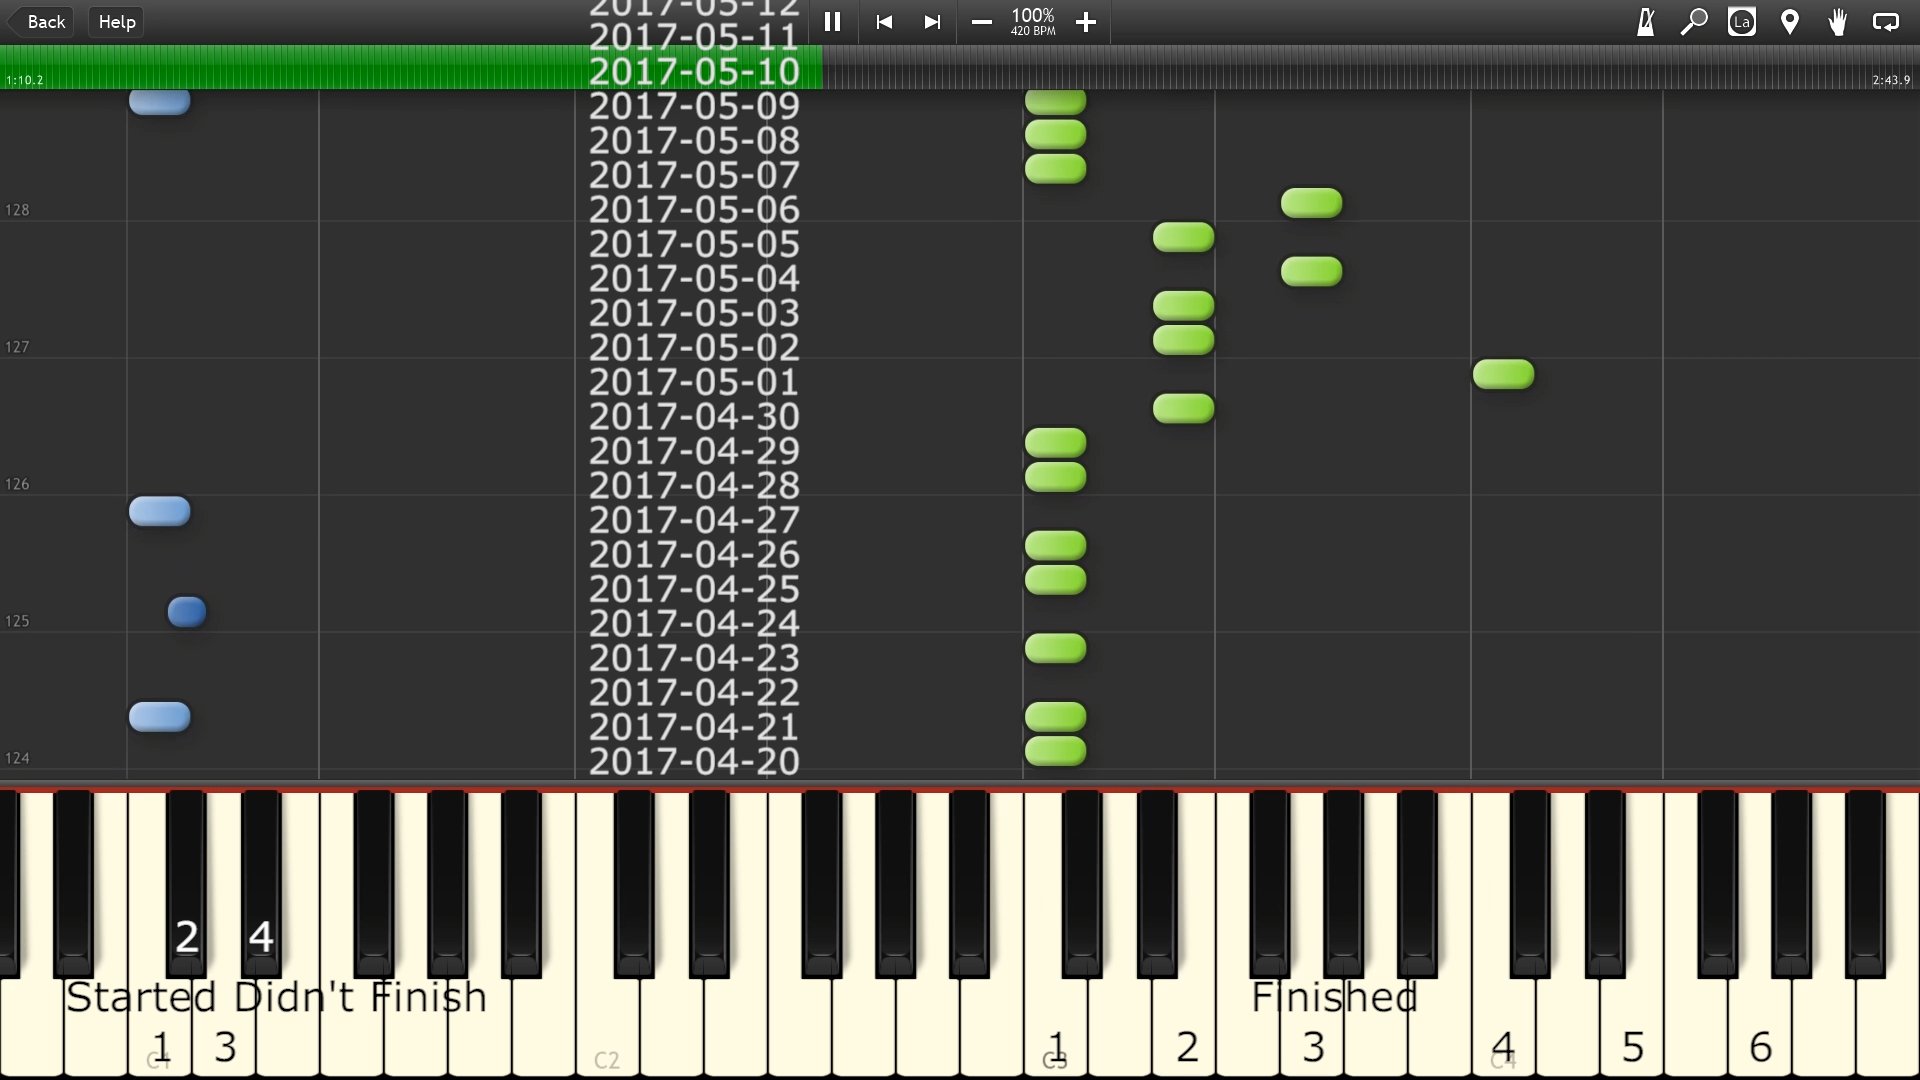
Task: Click dark blue note near measure 125
Action: tap(187, 611)
